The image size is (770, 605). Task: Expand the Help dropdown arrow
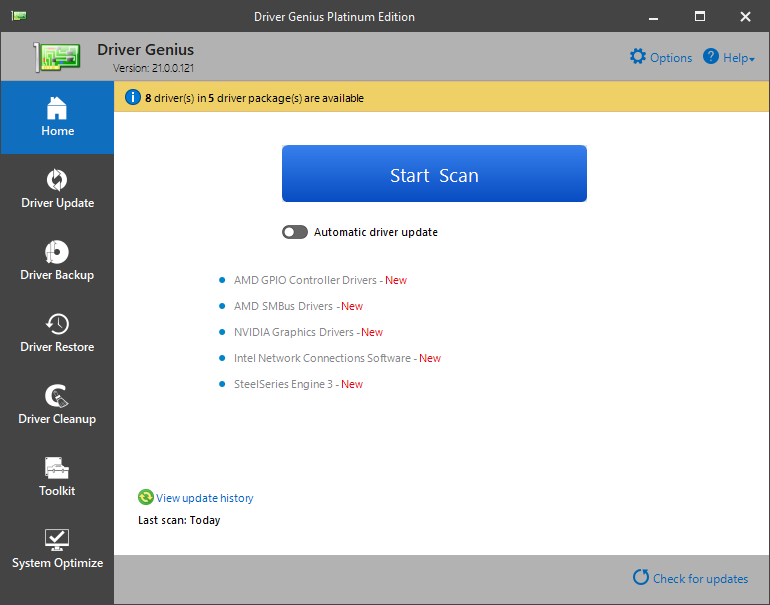[x=752, y=59]
